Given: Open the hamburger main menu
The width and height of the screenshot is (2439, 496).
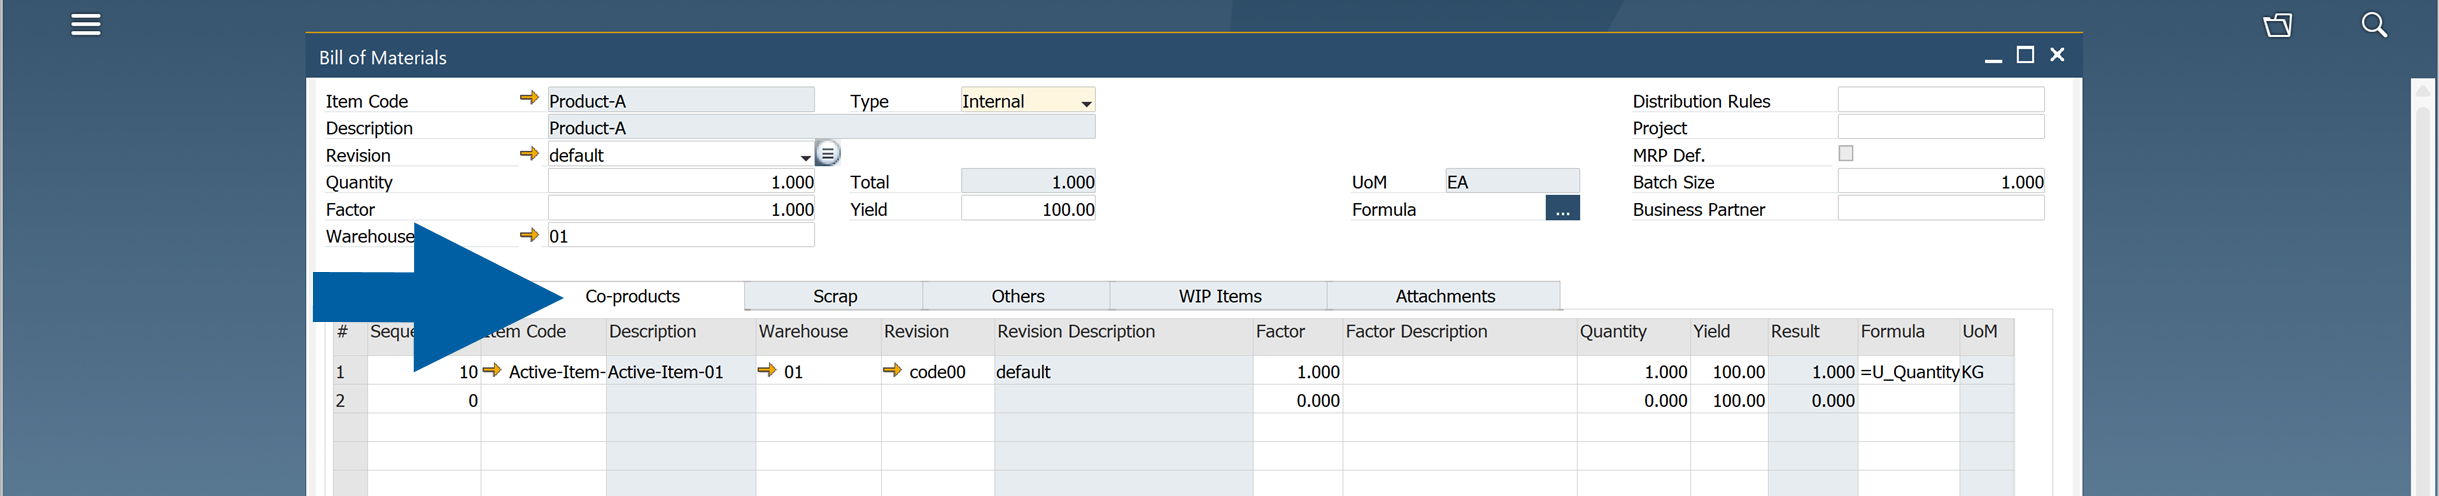Looking at the screenshot, I should pyautogui.click(x=86, y=24).
